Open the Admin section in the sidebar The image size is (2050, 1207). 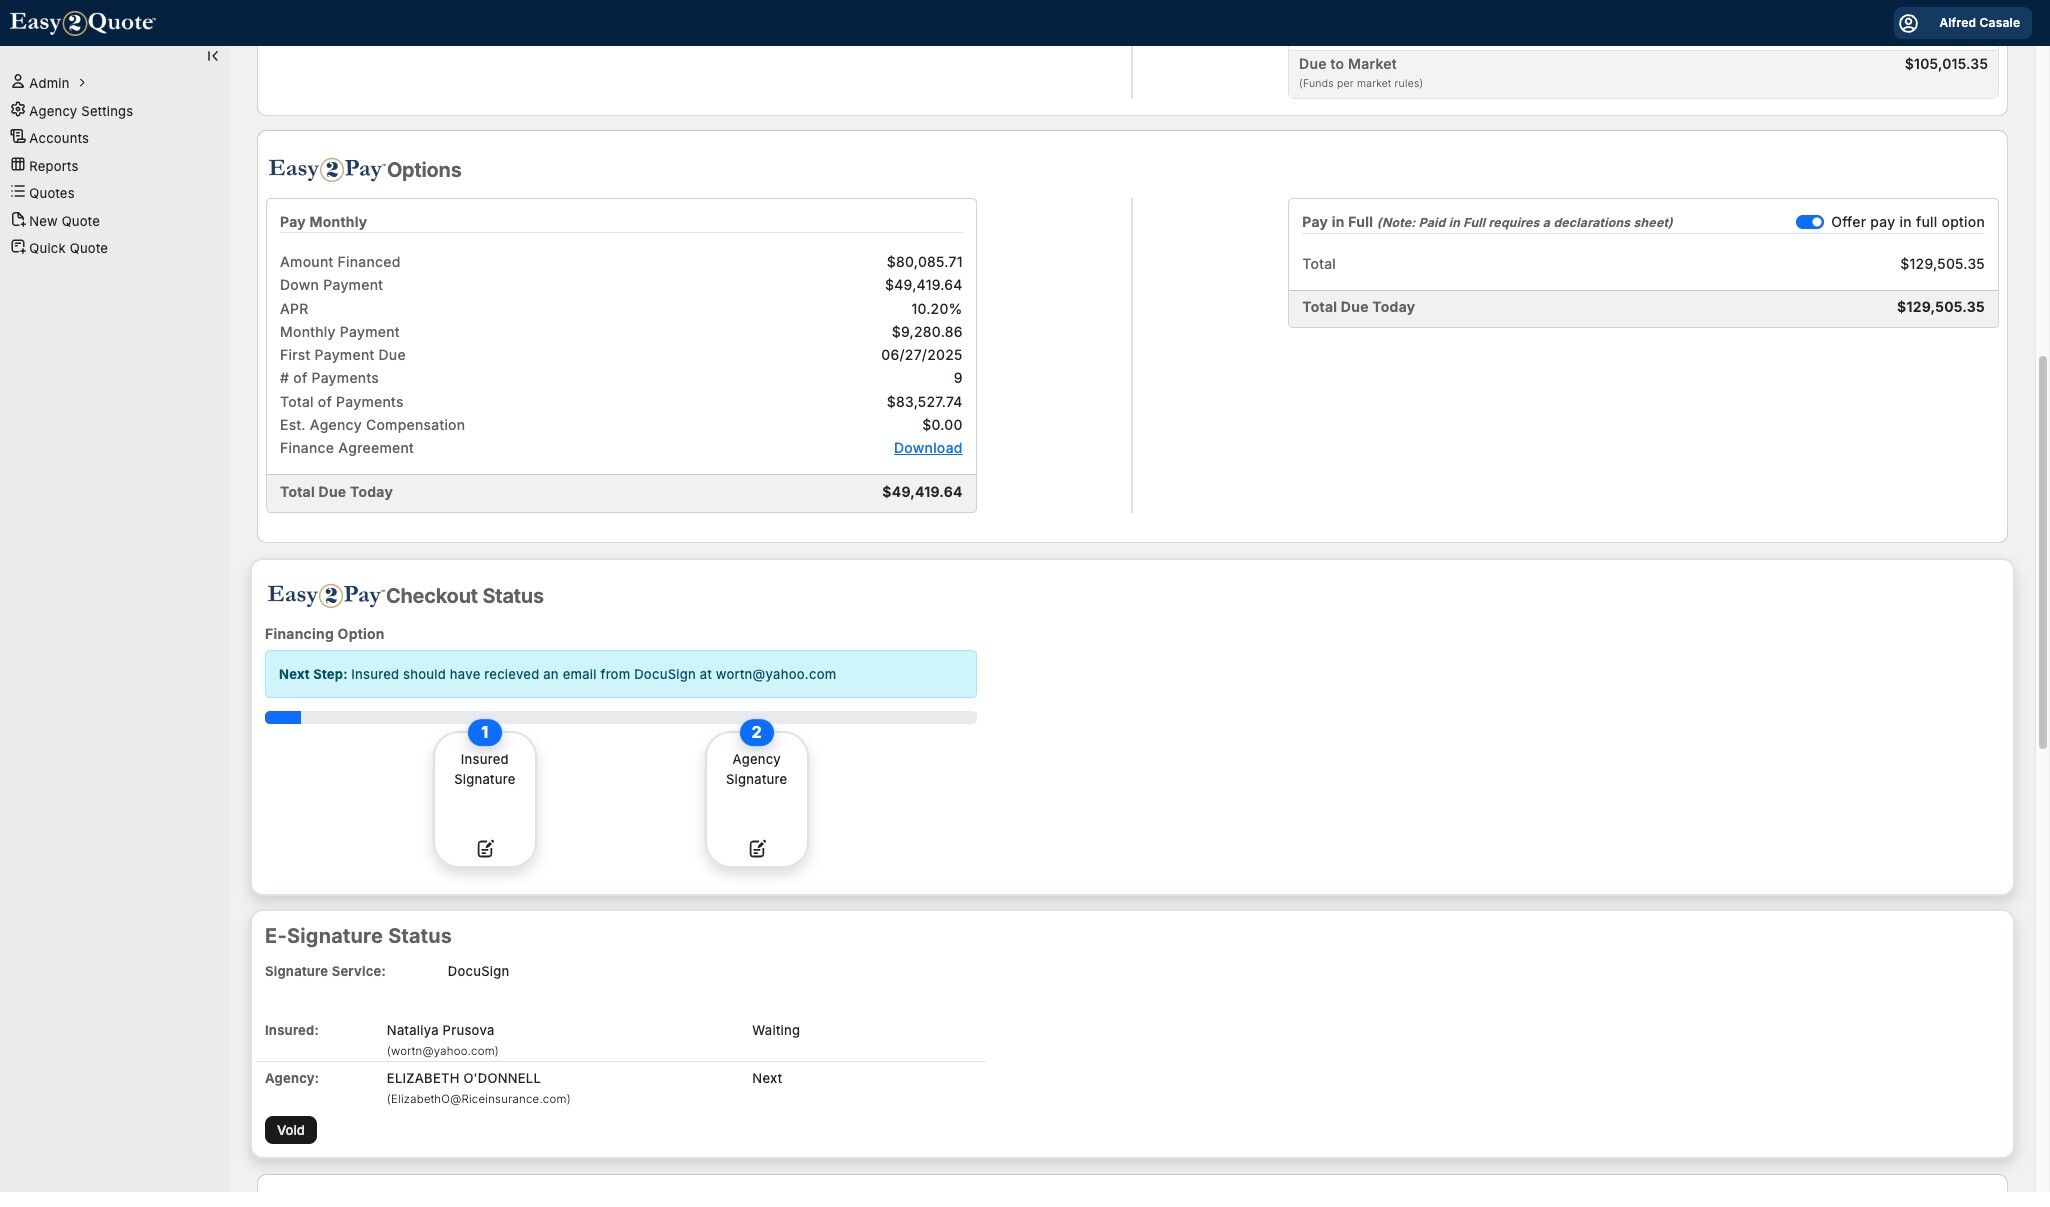tap(49, 82)
